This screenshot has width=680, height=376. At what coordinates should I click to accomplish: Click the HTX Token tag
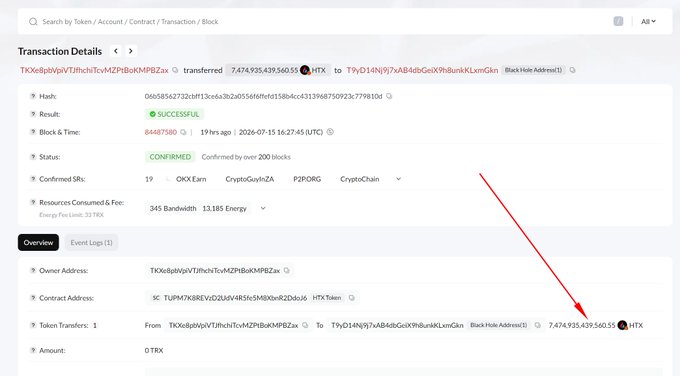(x=327, y=298)
